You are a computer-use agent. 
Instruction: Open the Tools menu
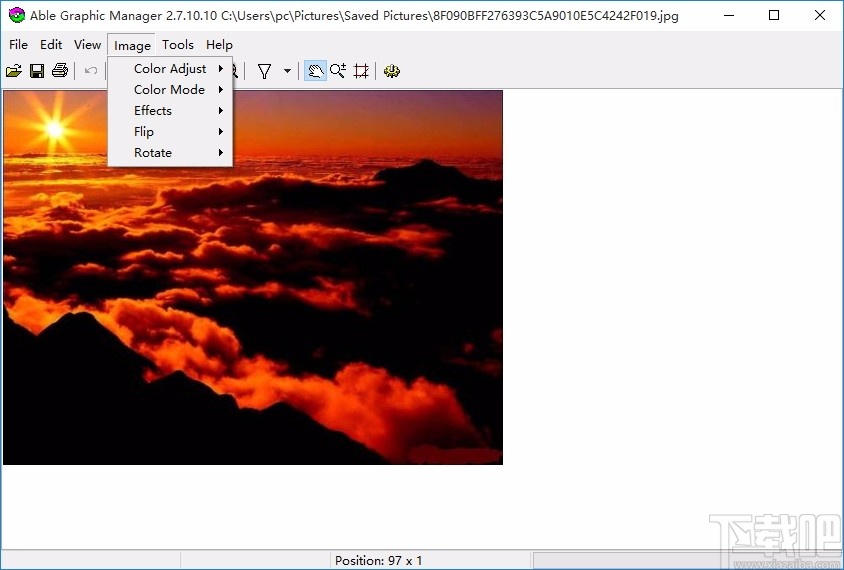tap(178, 45)
